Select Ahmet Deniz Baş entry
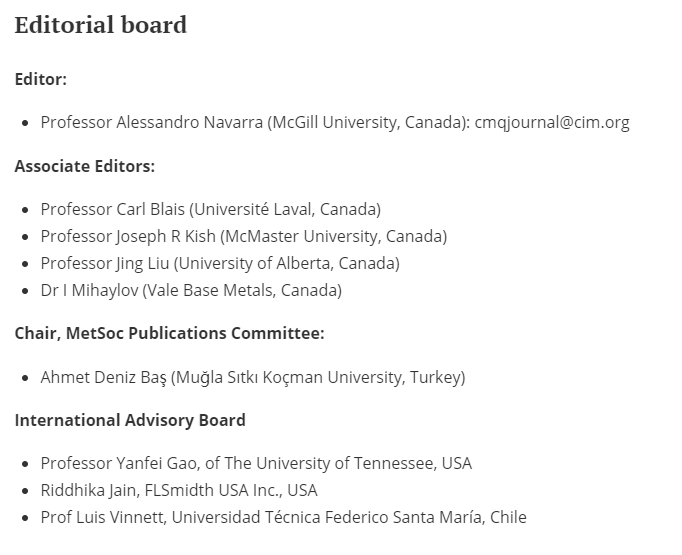The image size is (682, 555). pyautogui.click(x=253, y=377)
